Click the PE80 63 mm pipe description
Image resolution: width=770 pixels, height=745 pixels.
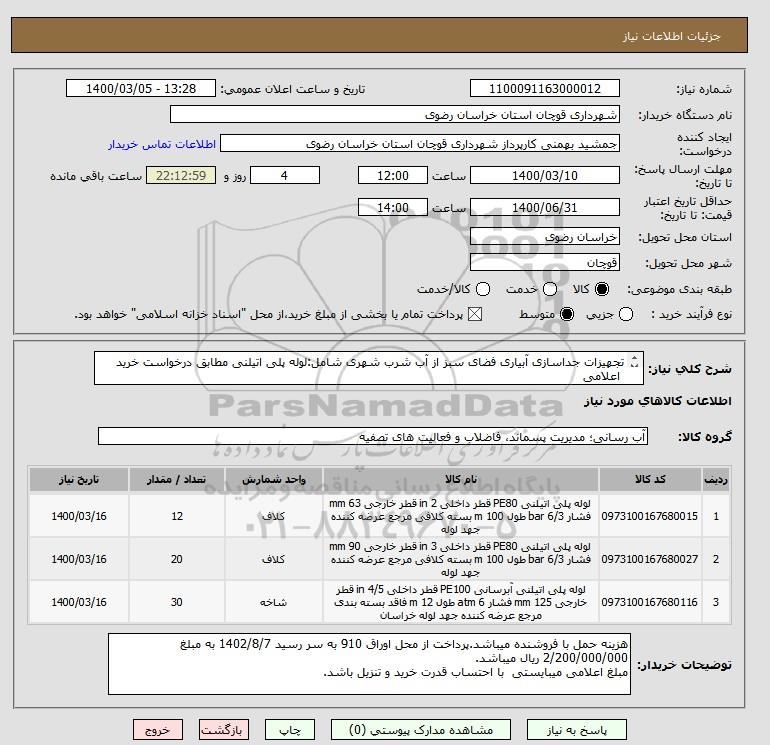pyautogui.click(x=461, y=516)
